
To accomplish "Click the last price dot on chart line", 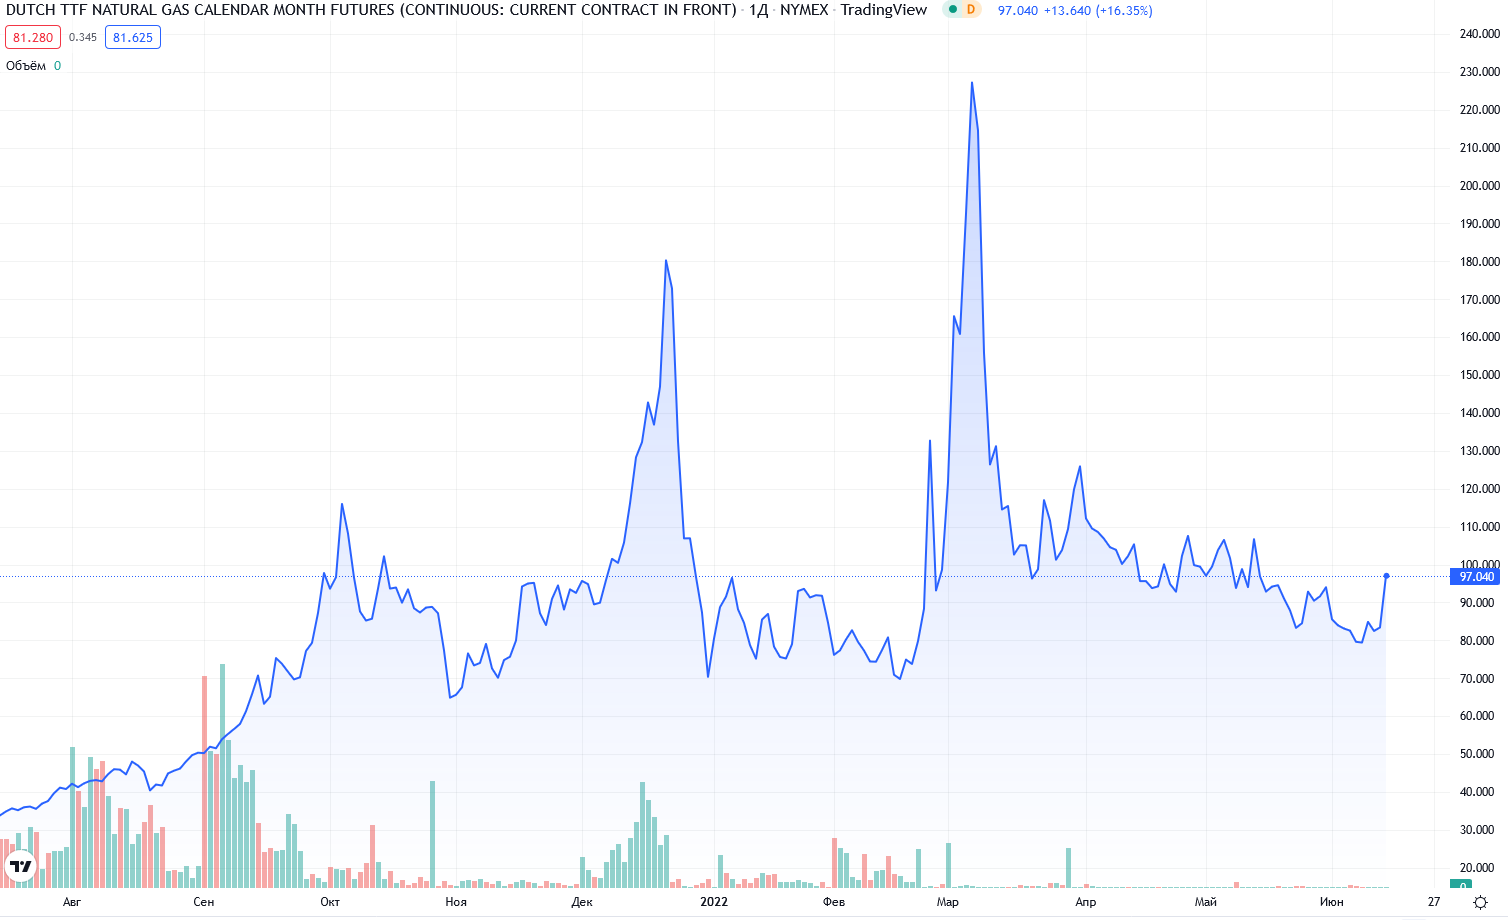I will [x=1386, y=576].
